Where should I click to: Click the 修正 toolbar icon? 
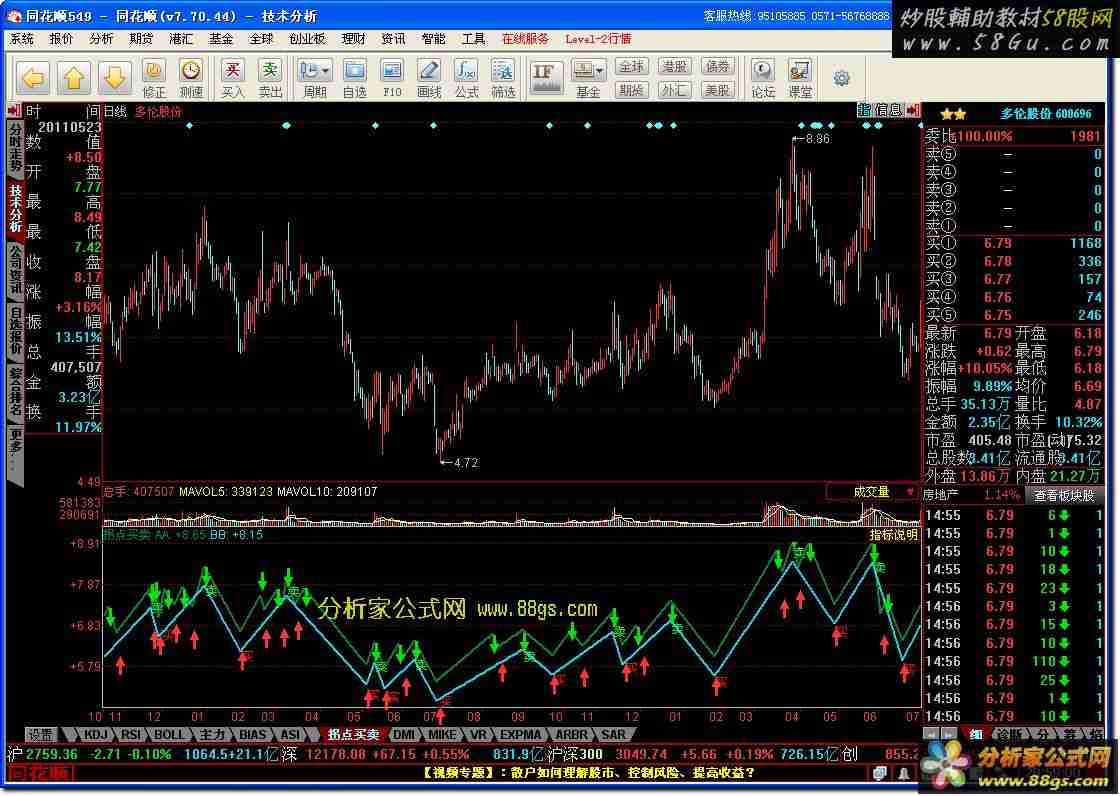(x=154, y=79)
